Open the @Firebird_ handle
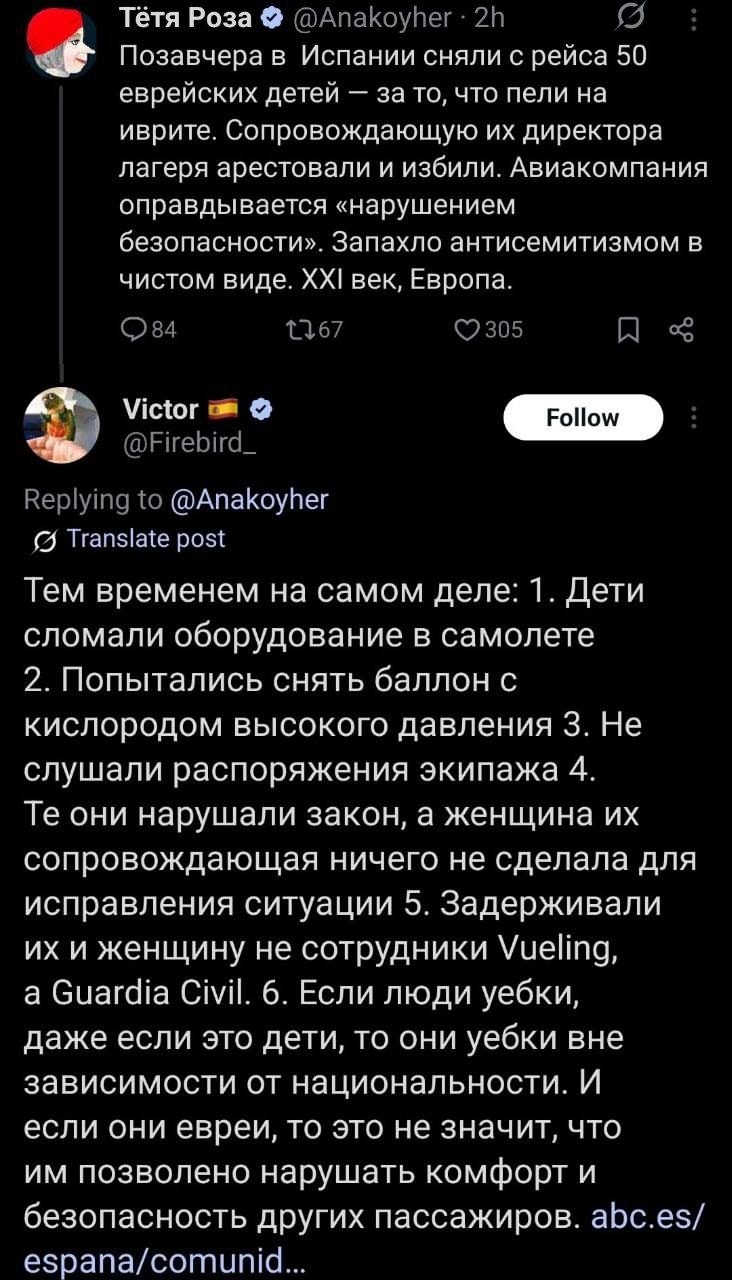 click(x=188, y=436)
